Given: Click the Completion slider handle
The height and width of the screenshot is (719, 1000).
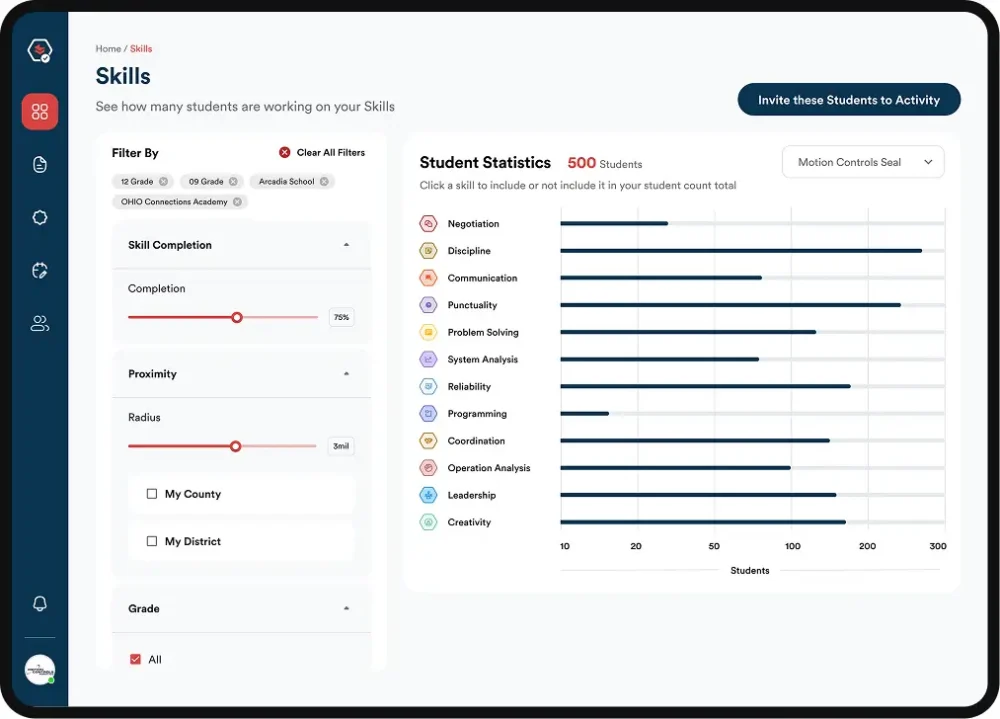Looking at the screenshot, I should point(237,317).
